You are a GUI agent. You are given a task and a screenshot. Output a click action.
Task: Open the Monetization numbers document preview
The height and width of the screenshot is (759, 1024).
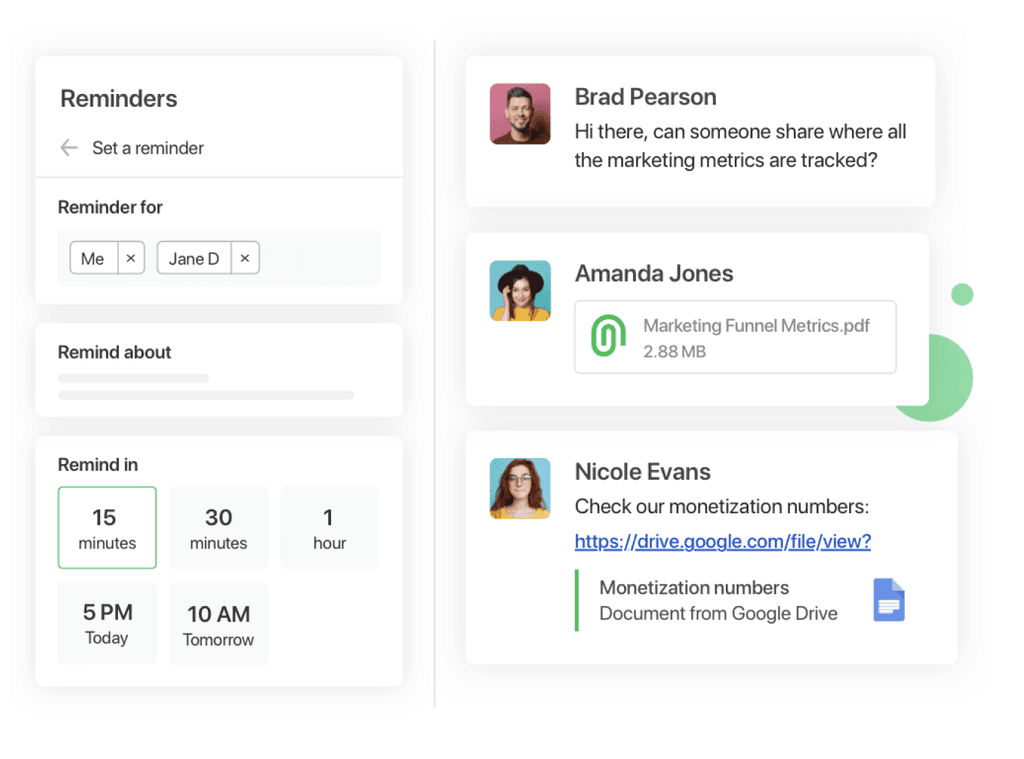pos(718,600)
